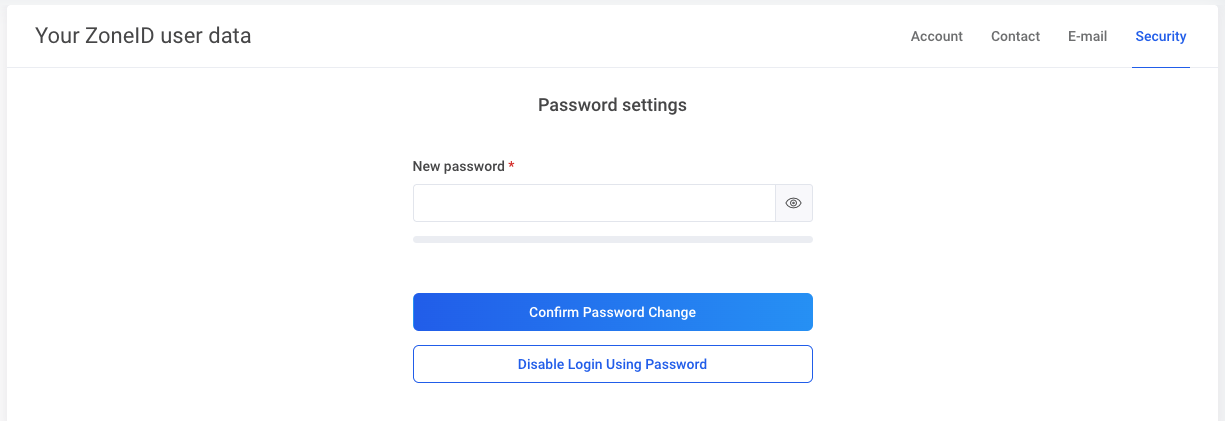The width and height of the screenshot is (1225, 421).
Task: Click the New password field label
Action: tap(459, 166)
